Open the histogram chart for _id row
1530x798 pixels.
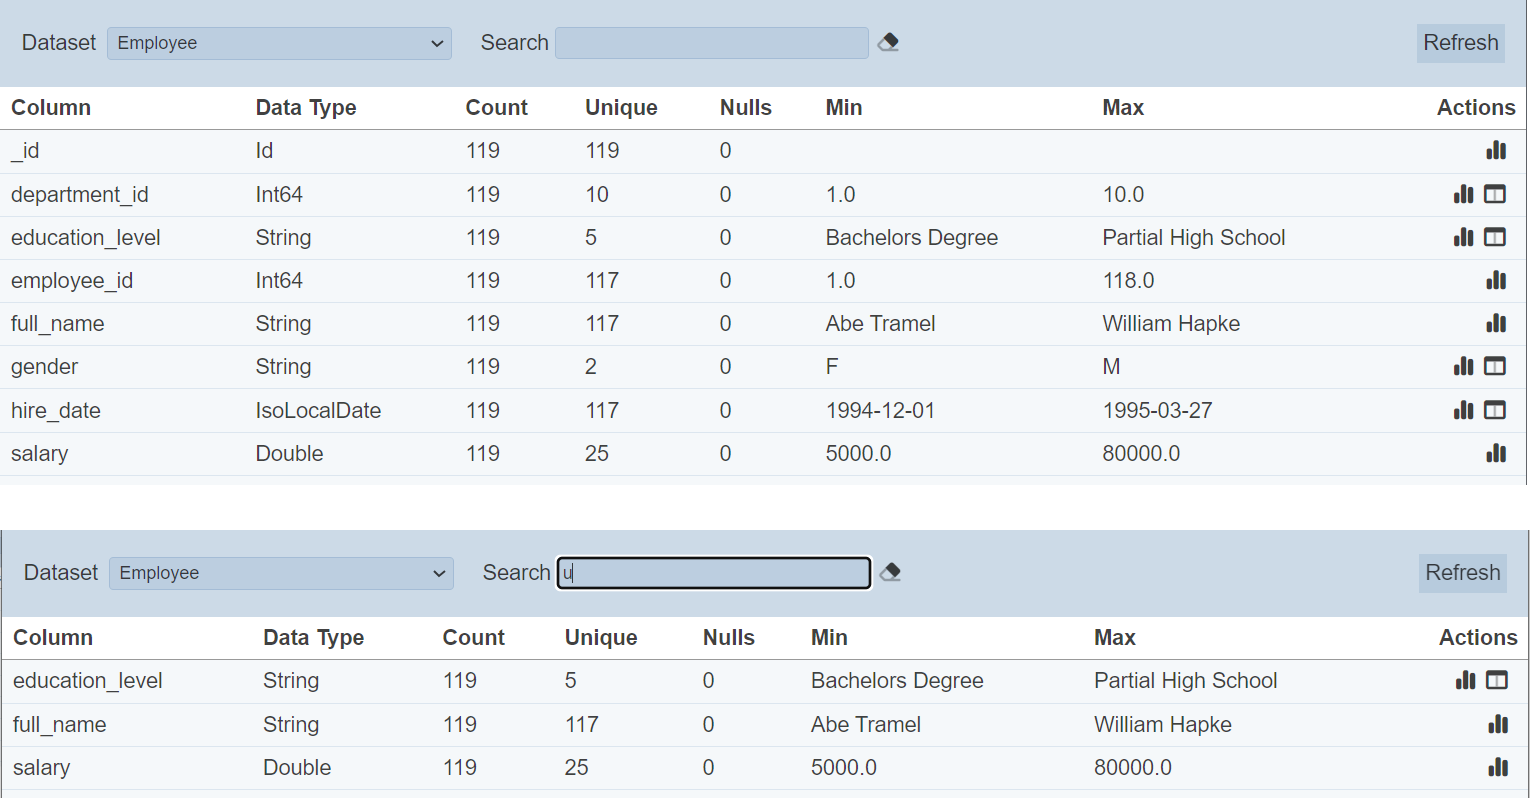coord(1496,151)
